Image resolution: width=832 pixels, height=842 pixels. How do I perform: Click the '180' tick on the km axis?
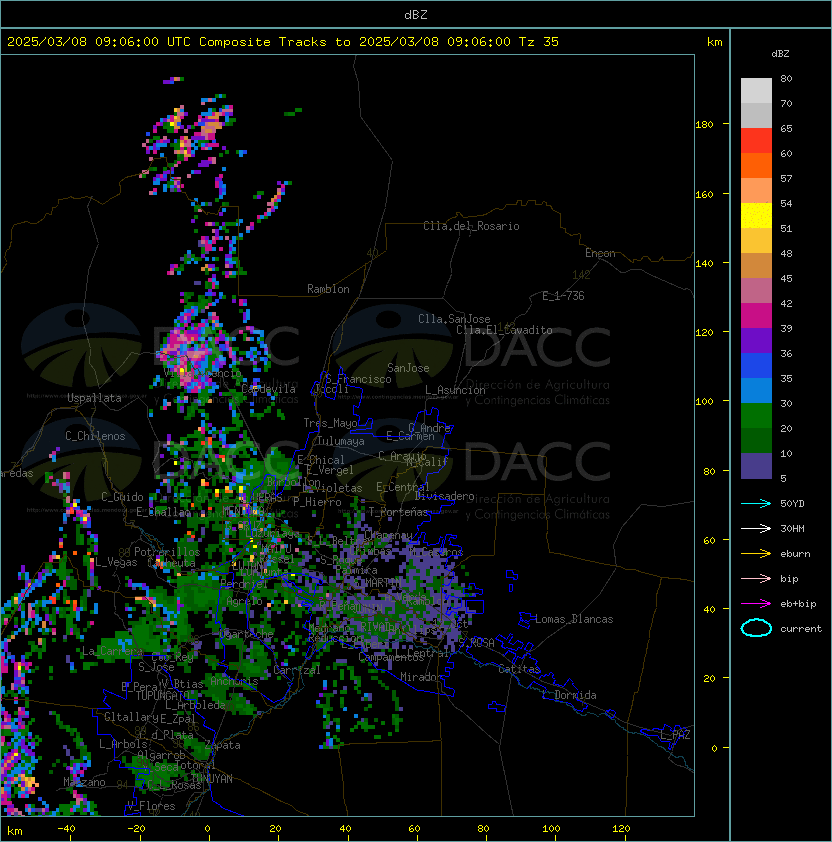704,125
